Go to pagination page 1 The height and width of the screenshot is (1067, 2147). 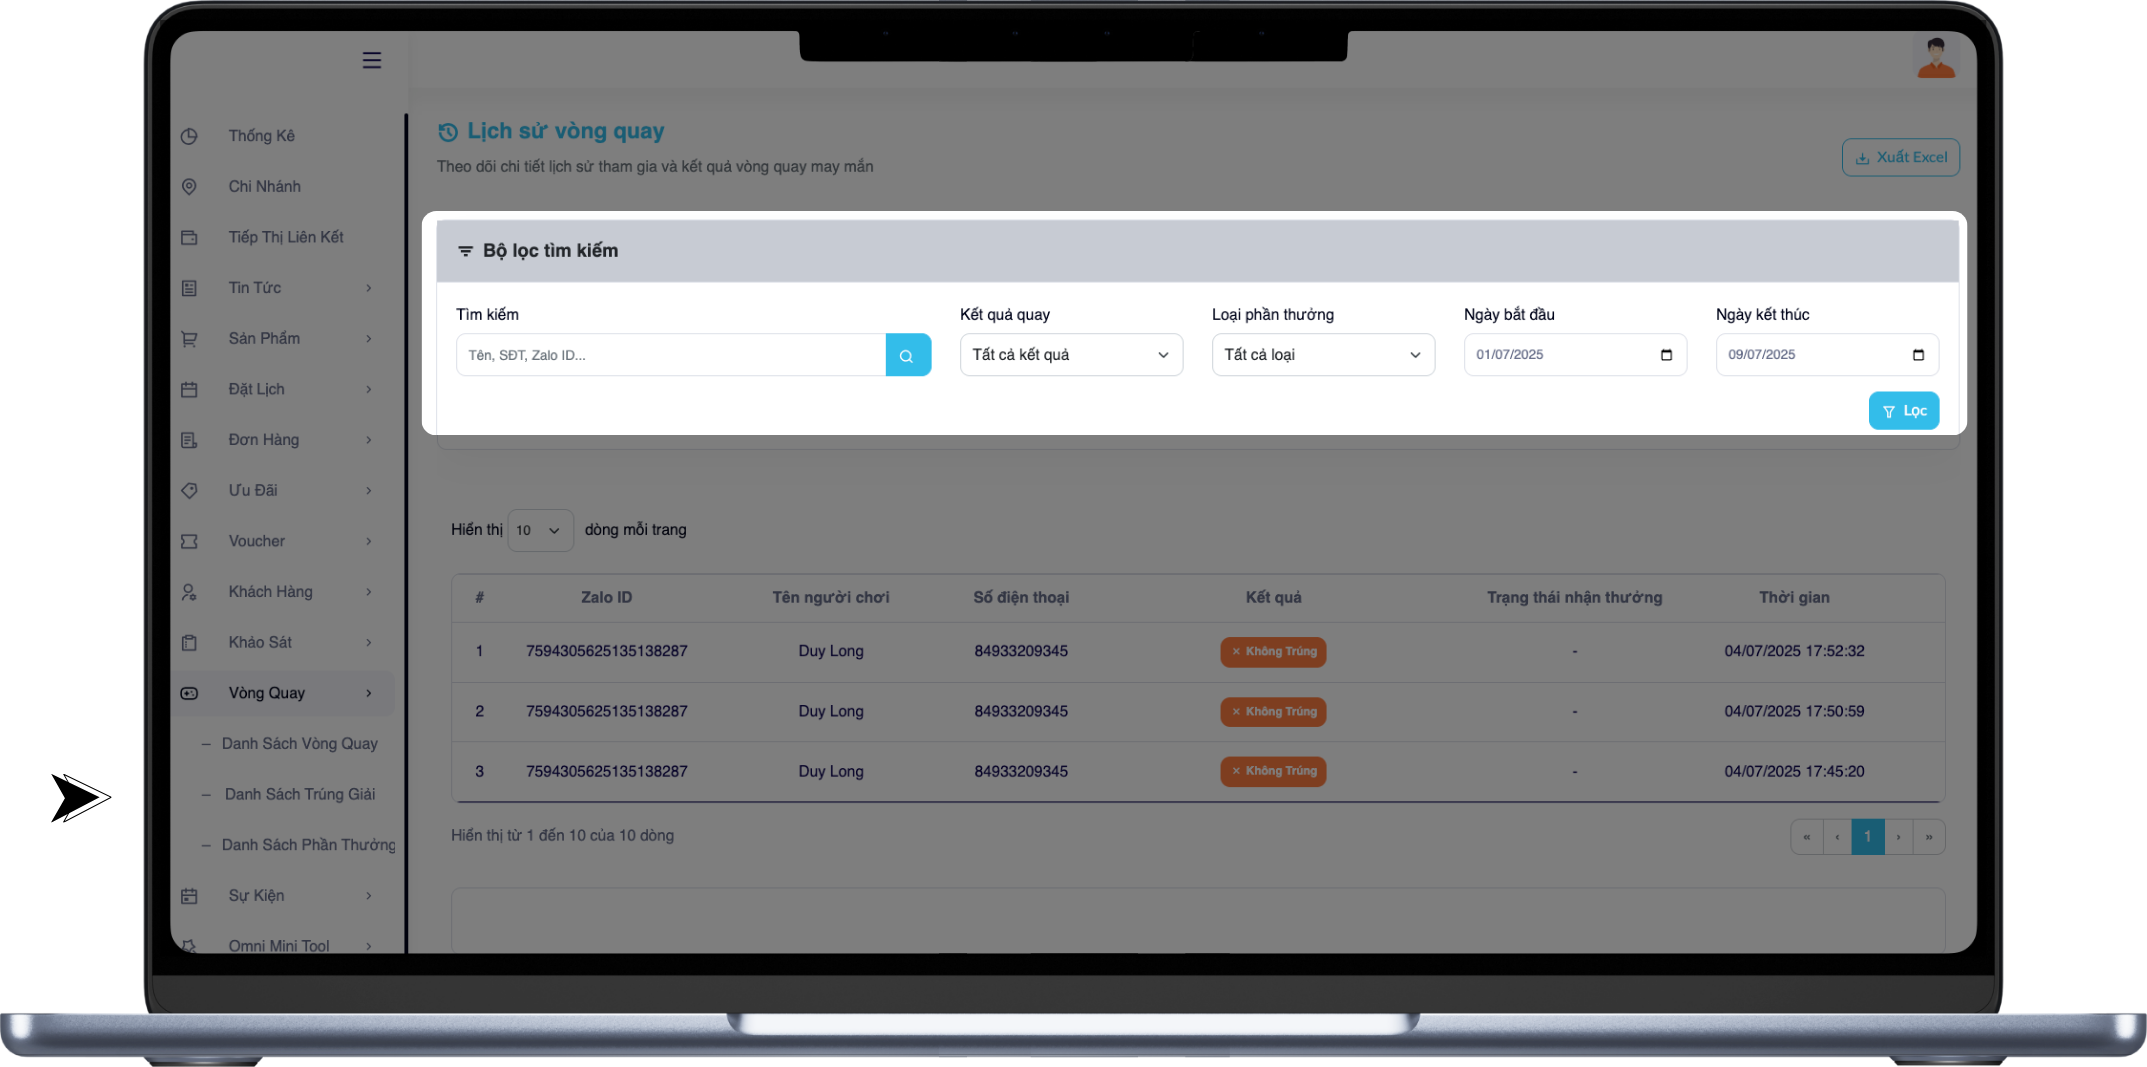(1867, 837)
